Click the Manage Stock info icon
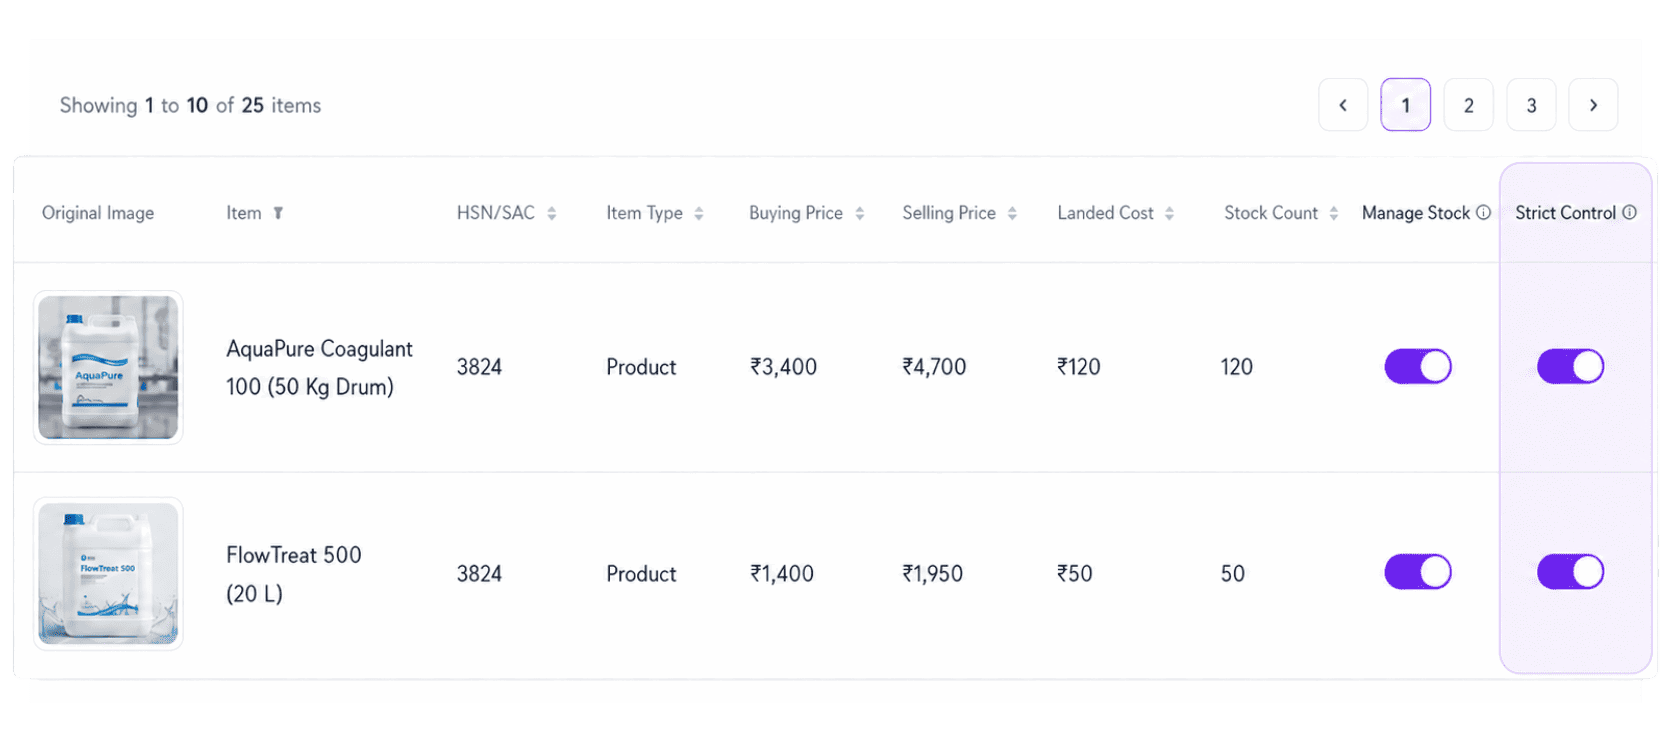This screenshot has width=1672, height=741. pyautogui.click(x=1484, y=212)
